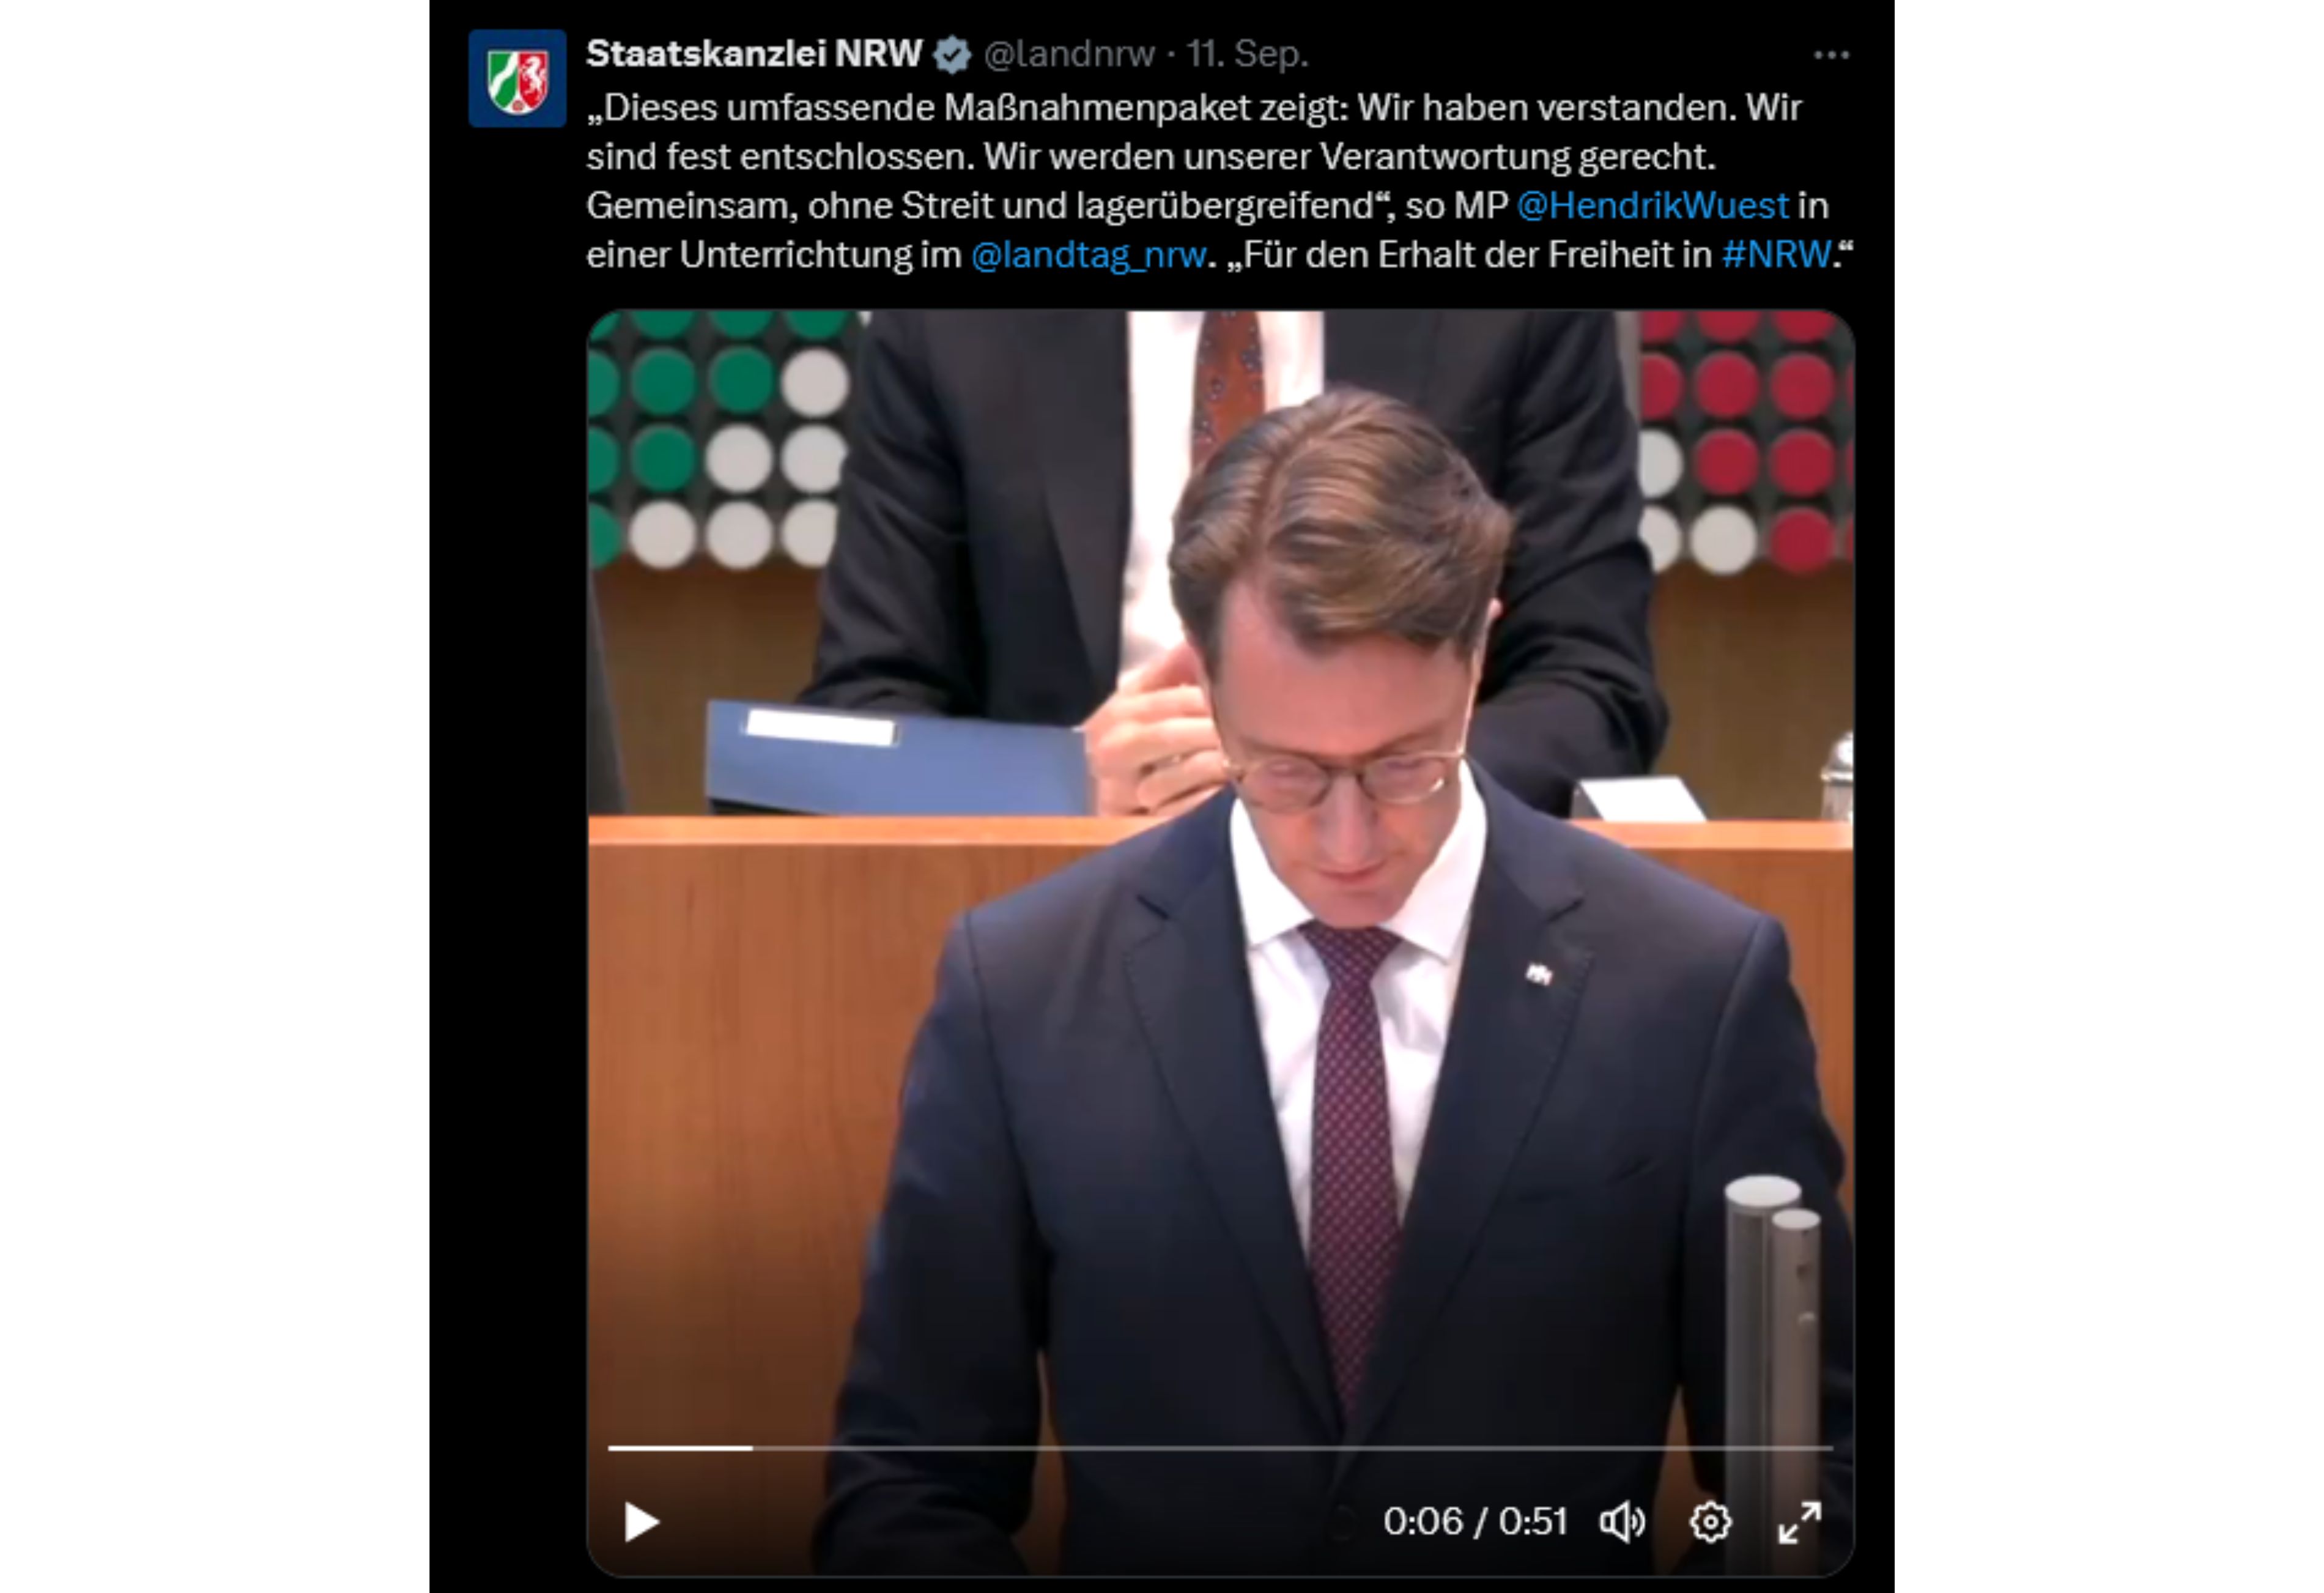The image size is (2324, 1593).
Task: Seek the video progress bar to the middle
Action: (x=1220, y=1447)
